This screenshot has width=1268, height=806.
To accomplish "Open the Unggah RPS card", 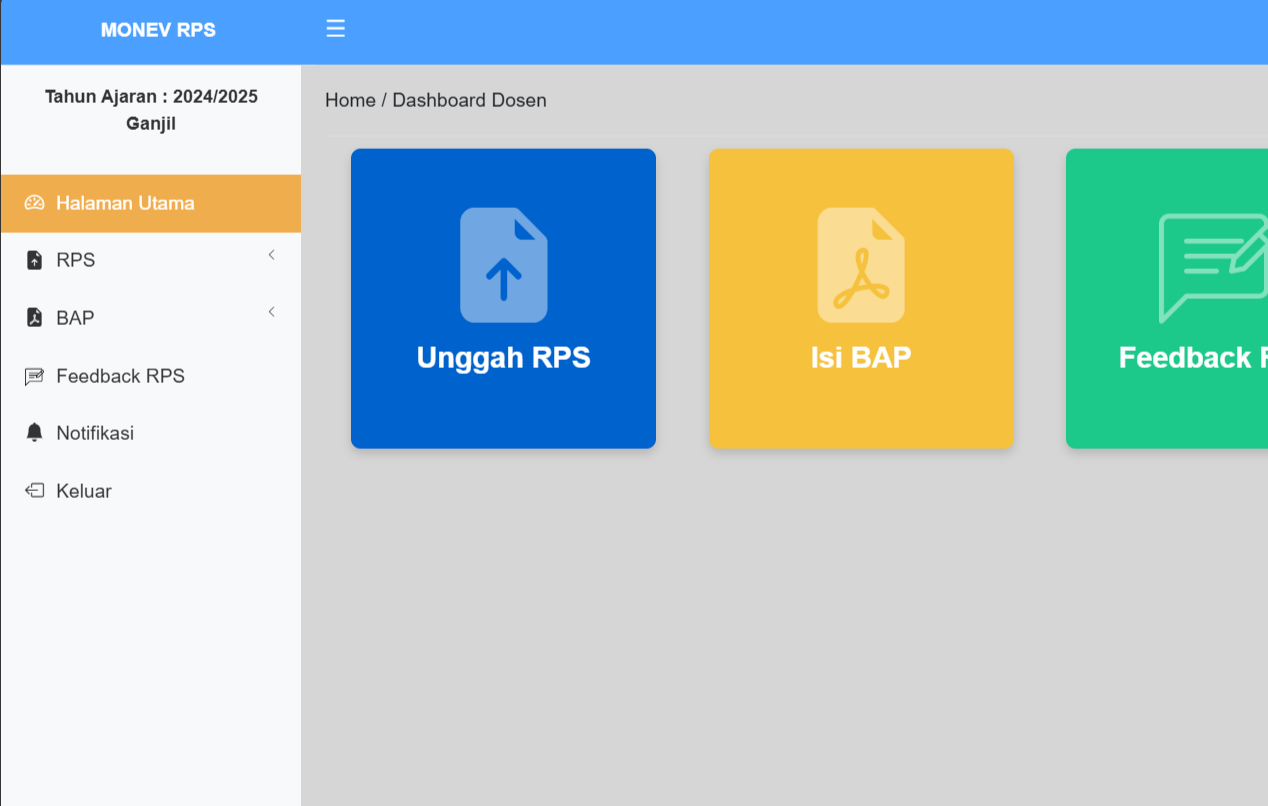I will coord(503,298).
